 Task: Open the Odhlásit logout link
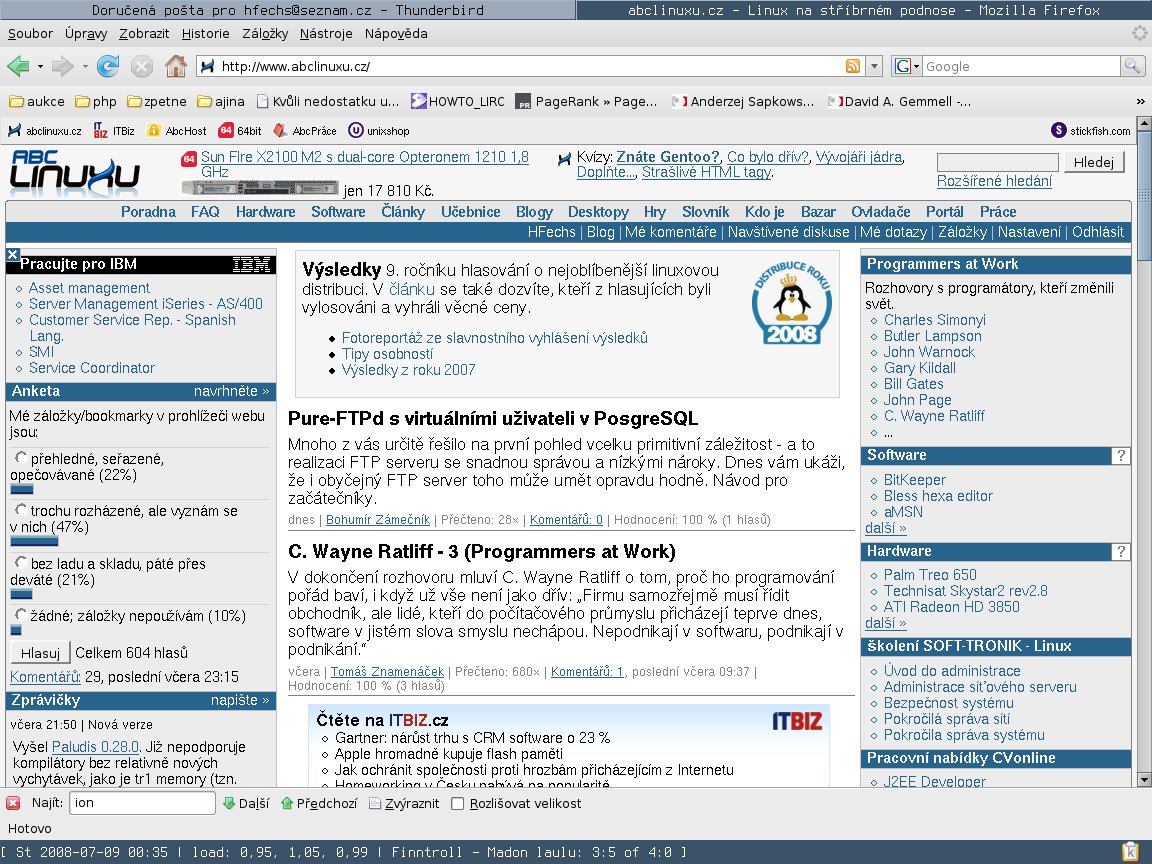click(x=1098, y=232)
